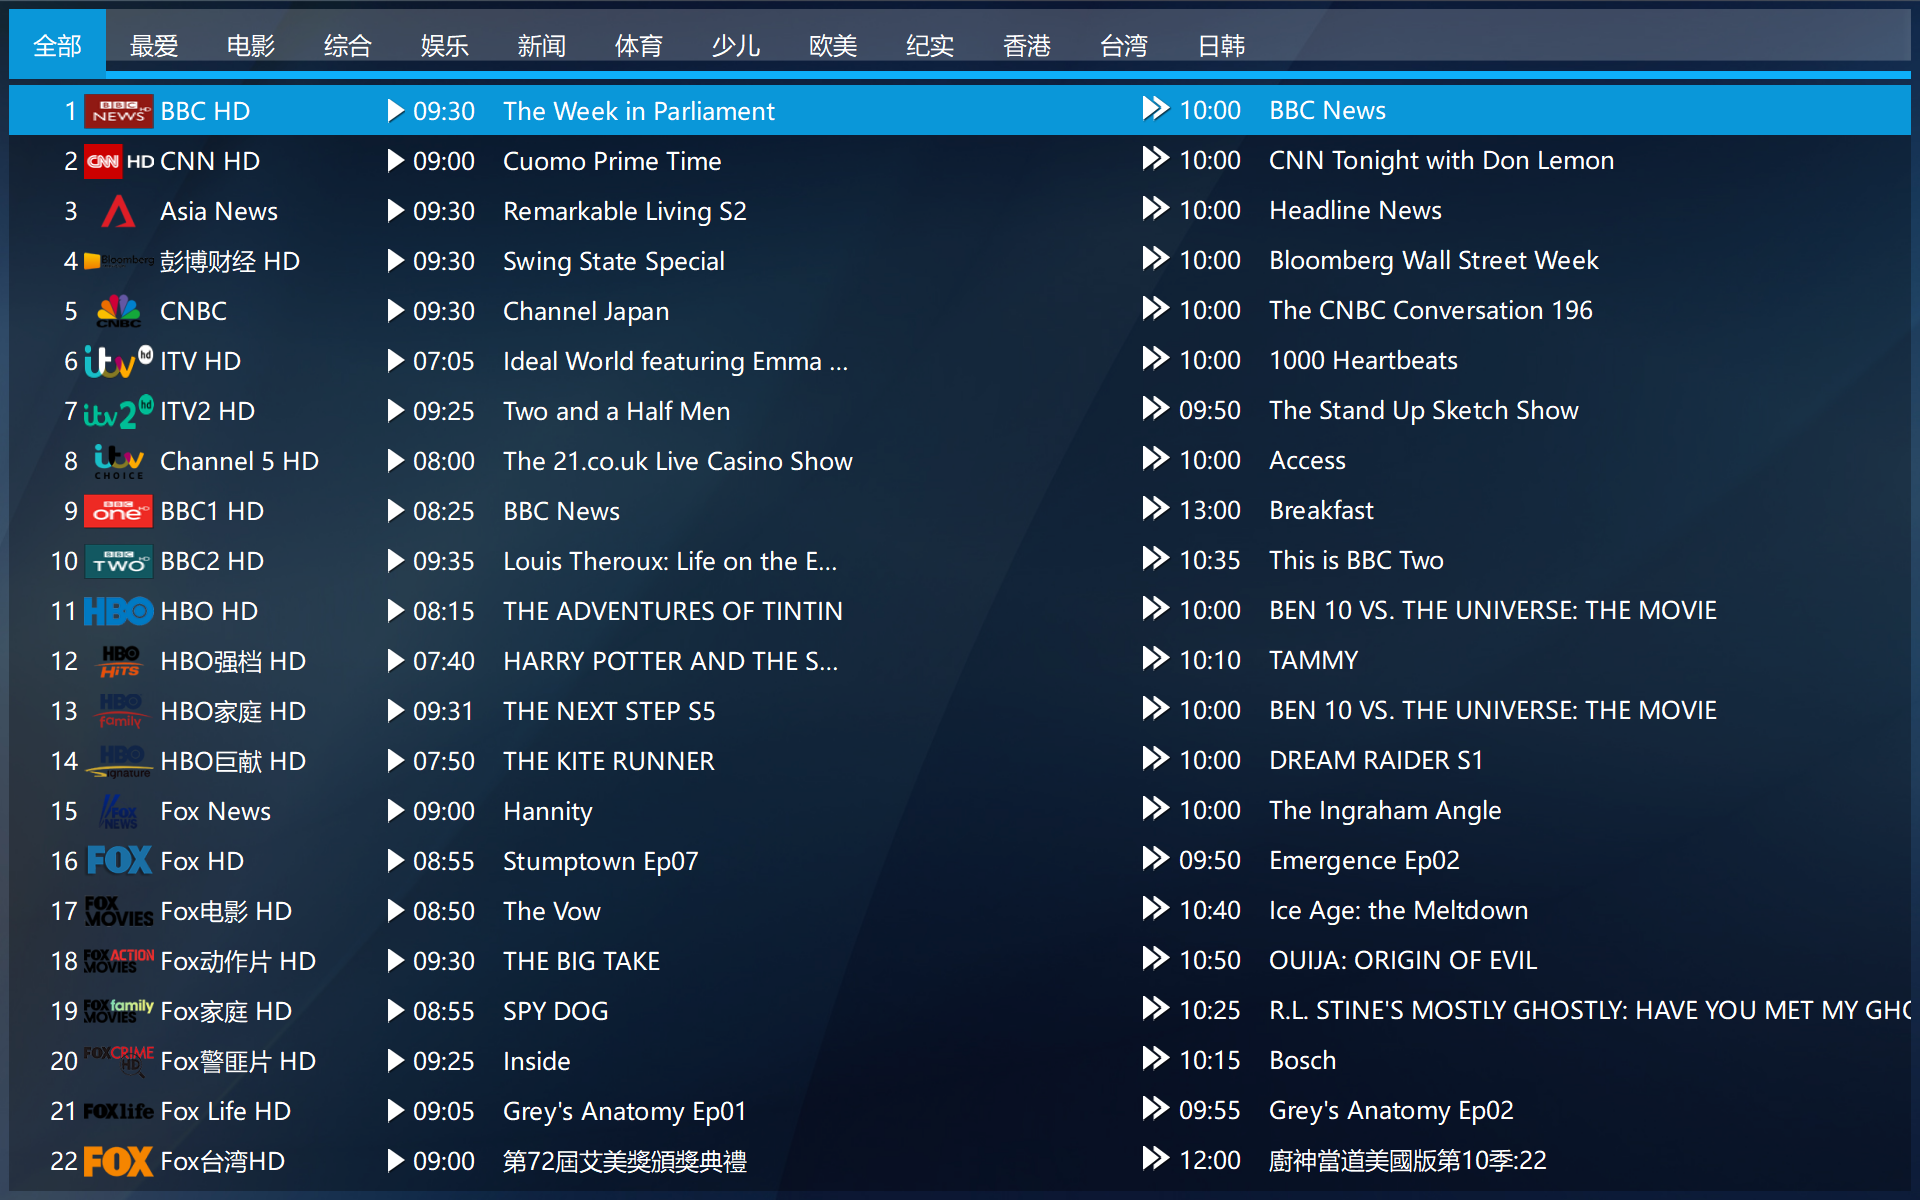Select Bloomberg Wall Street Week upcoming program
Image resolution: width=1920 pixels, height=1200 pixels.
point(1434,260)
